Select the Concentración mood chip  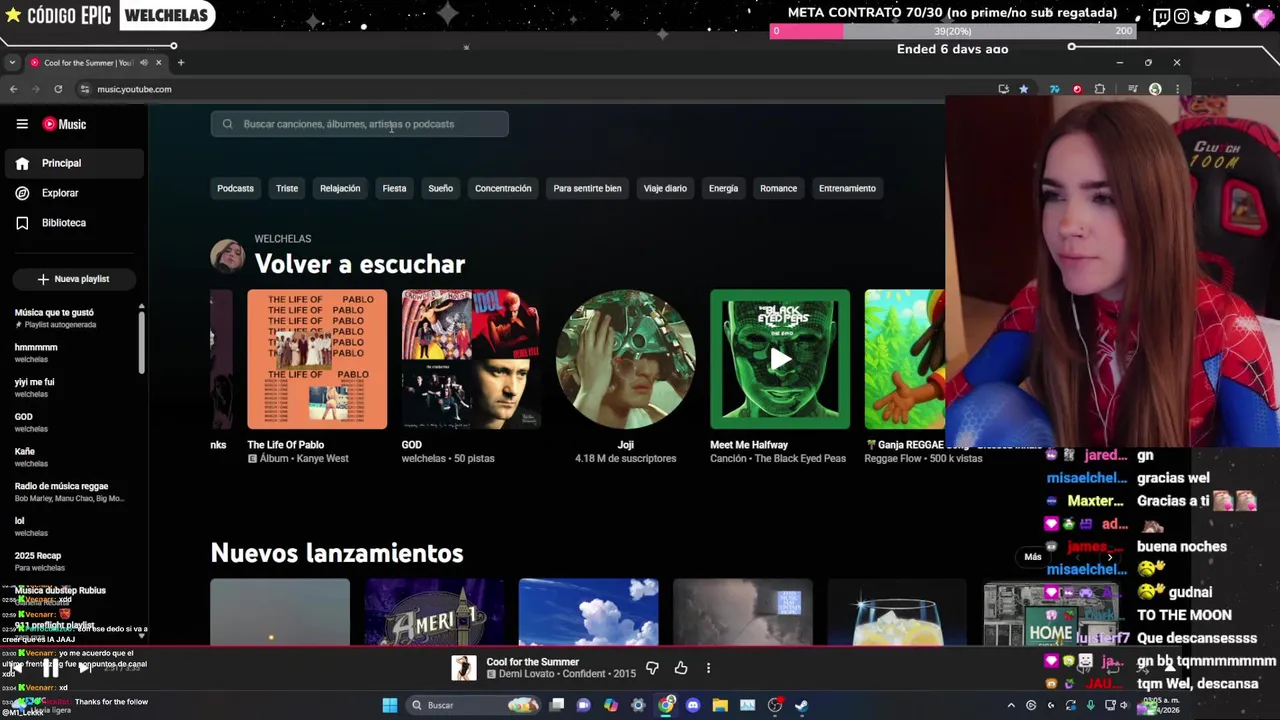point(503,188)
